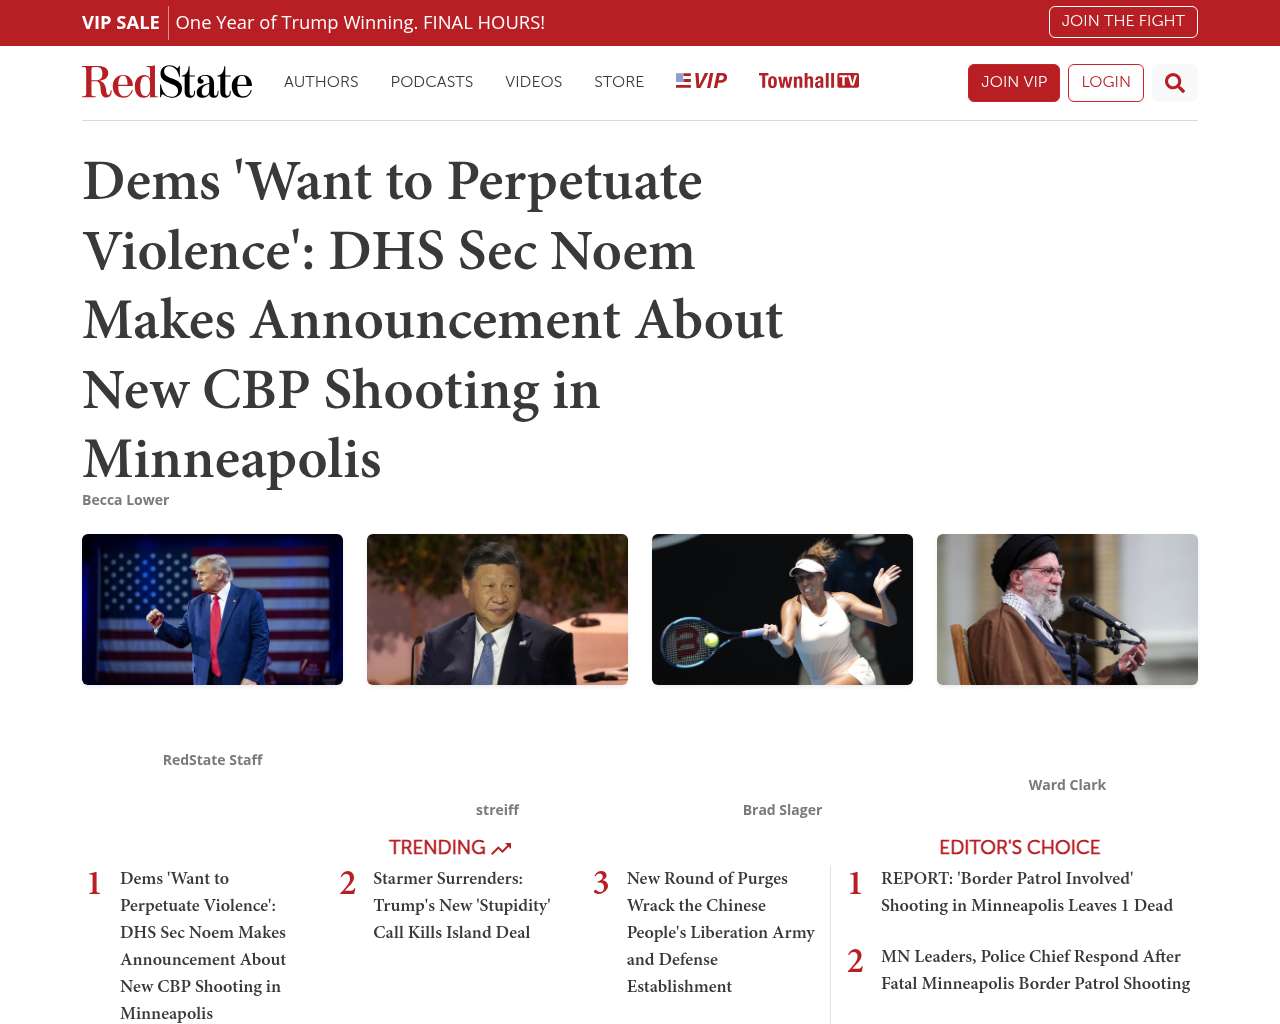Open the flag VIP logo link
This screenshot has height=1024, width=1280.
pyautogui.click(x=701, y=81)
